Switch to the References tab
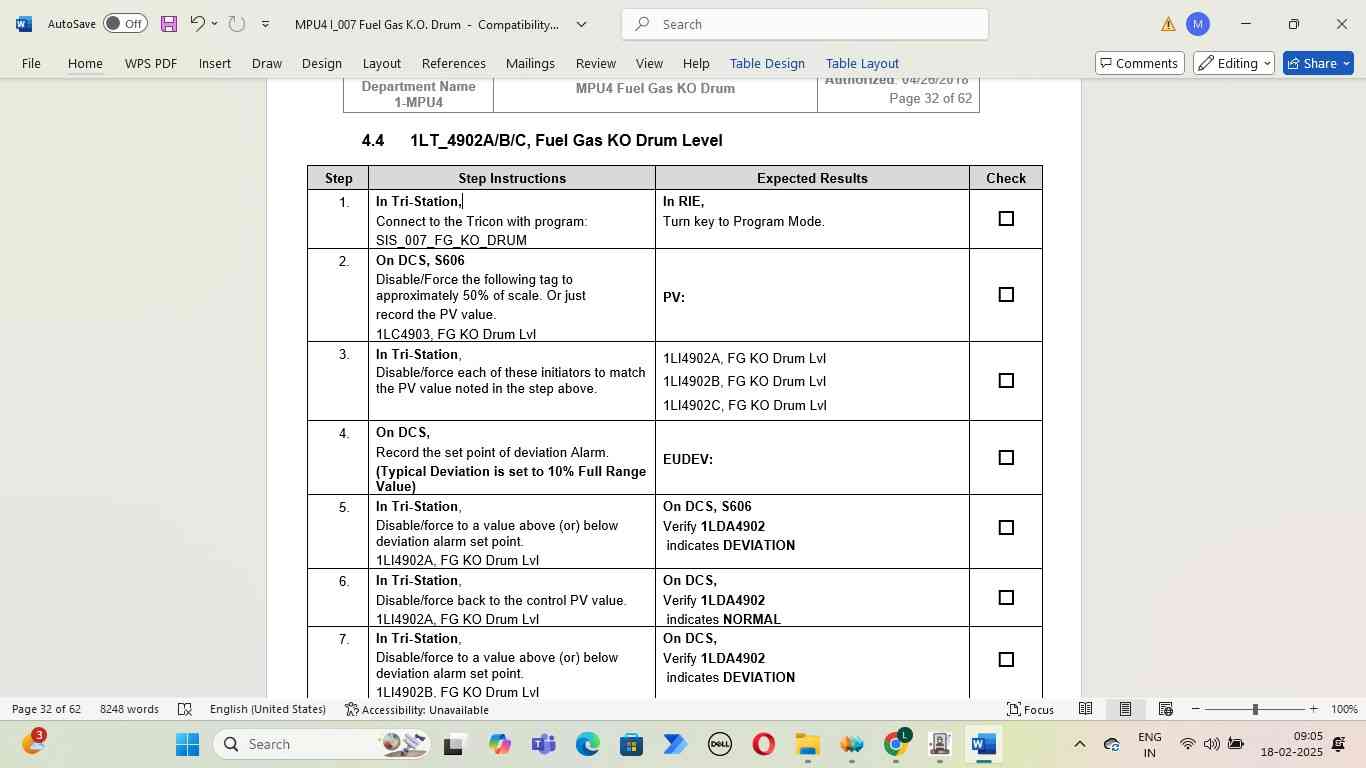Viewport: 1366px width, 768px height. (453, 63)
